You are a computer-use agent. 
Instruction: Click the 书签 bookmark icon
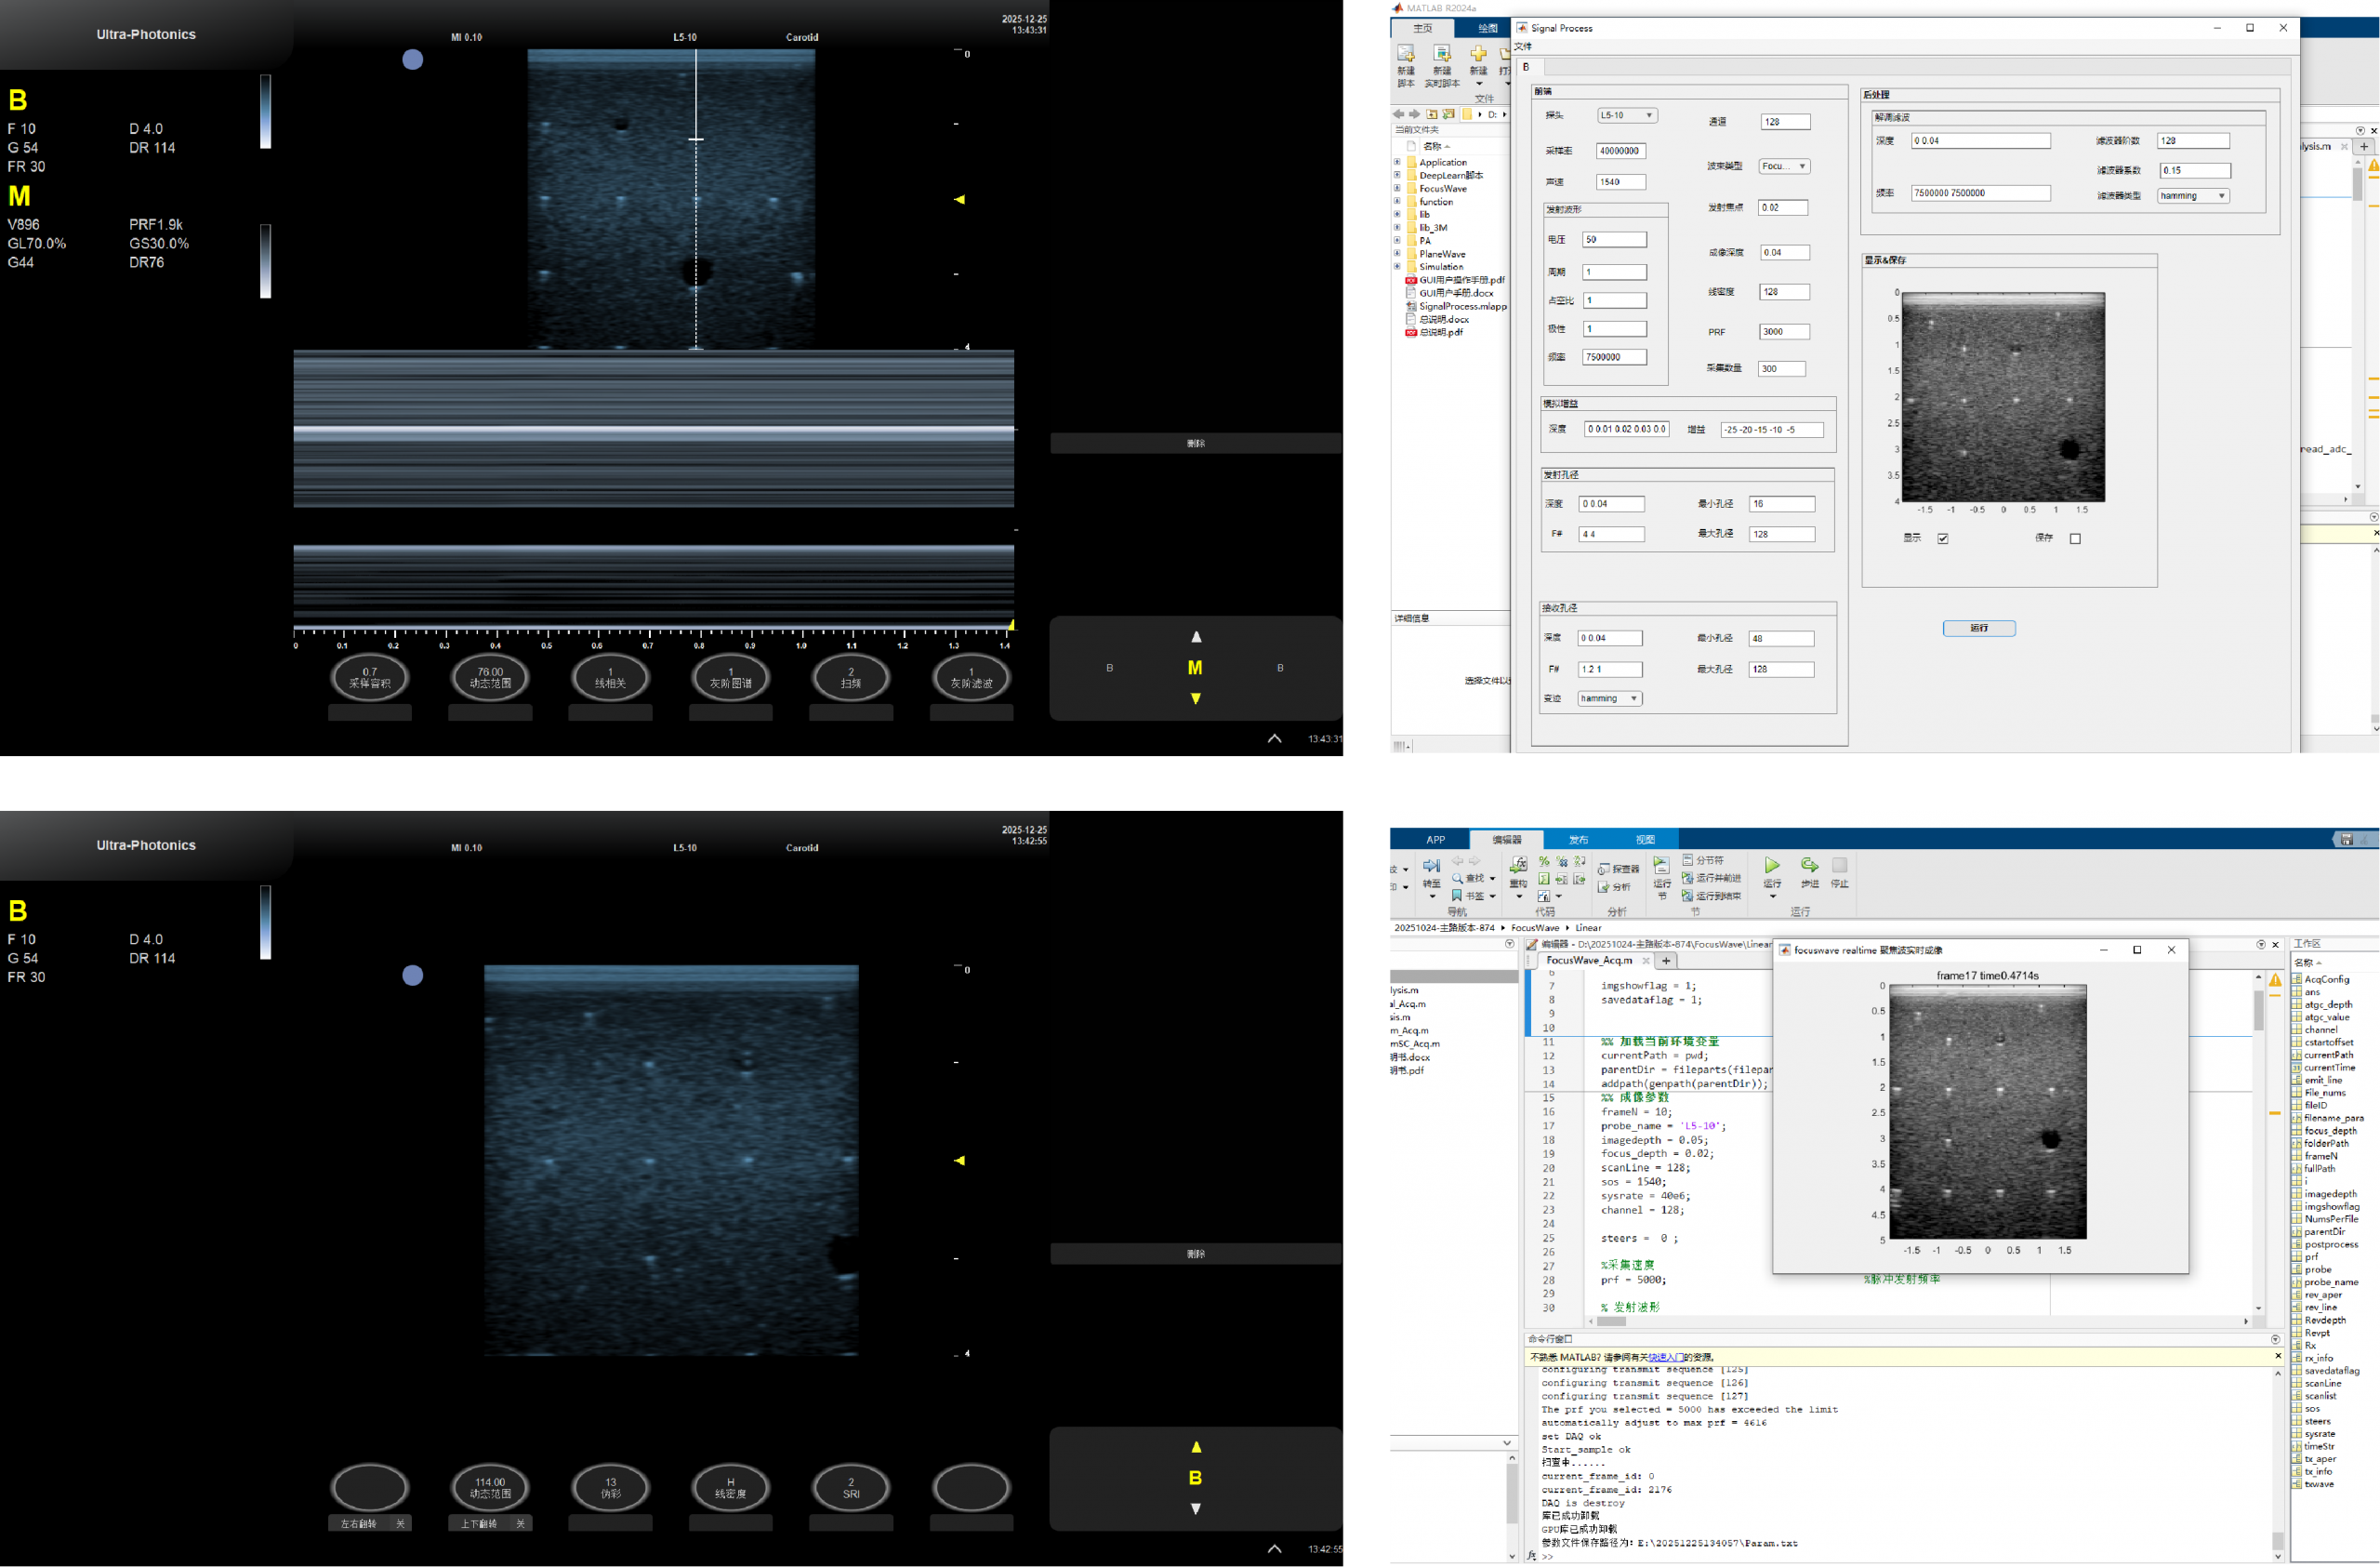coord(1458,896)
